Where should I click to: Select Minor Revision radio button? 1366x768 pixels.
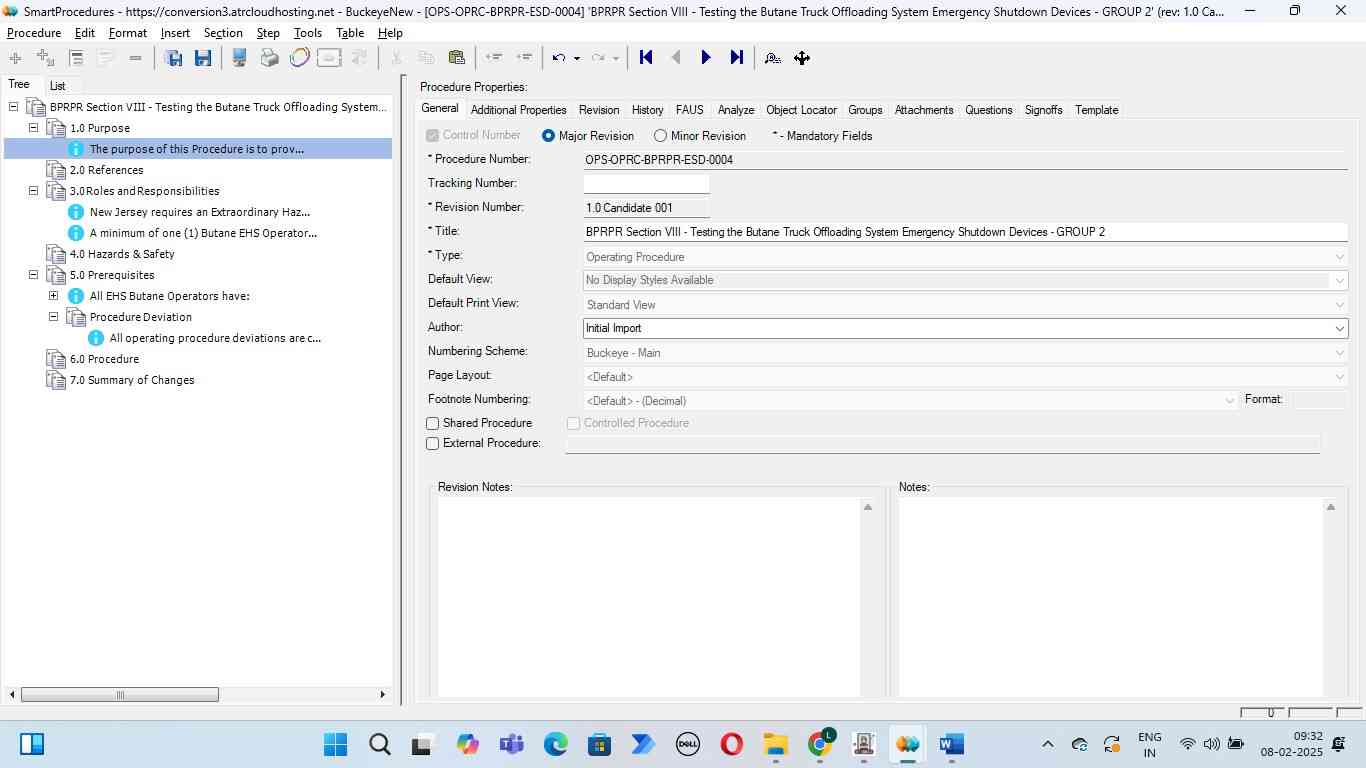tap(660, 136)
